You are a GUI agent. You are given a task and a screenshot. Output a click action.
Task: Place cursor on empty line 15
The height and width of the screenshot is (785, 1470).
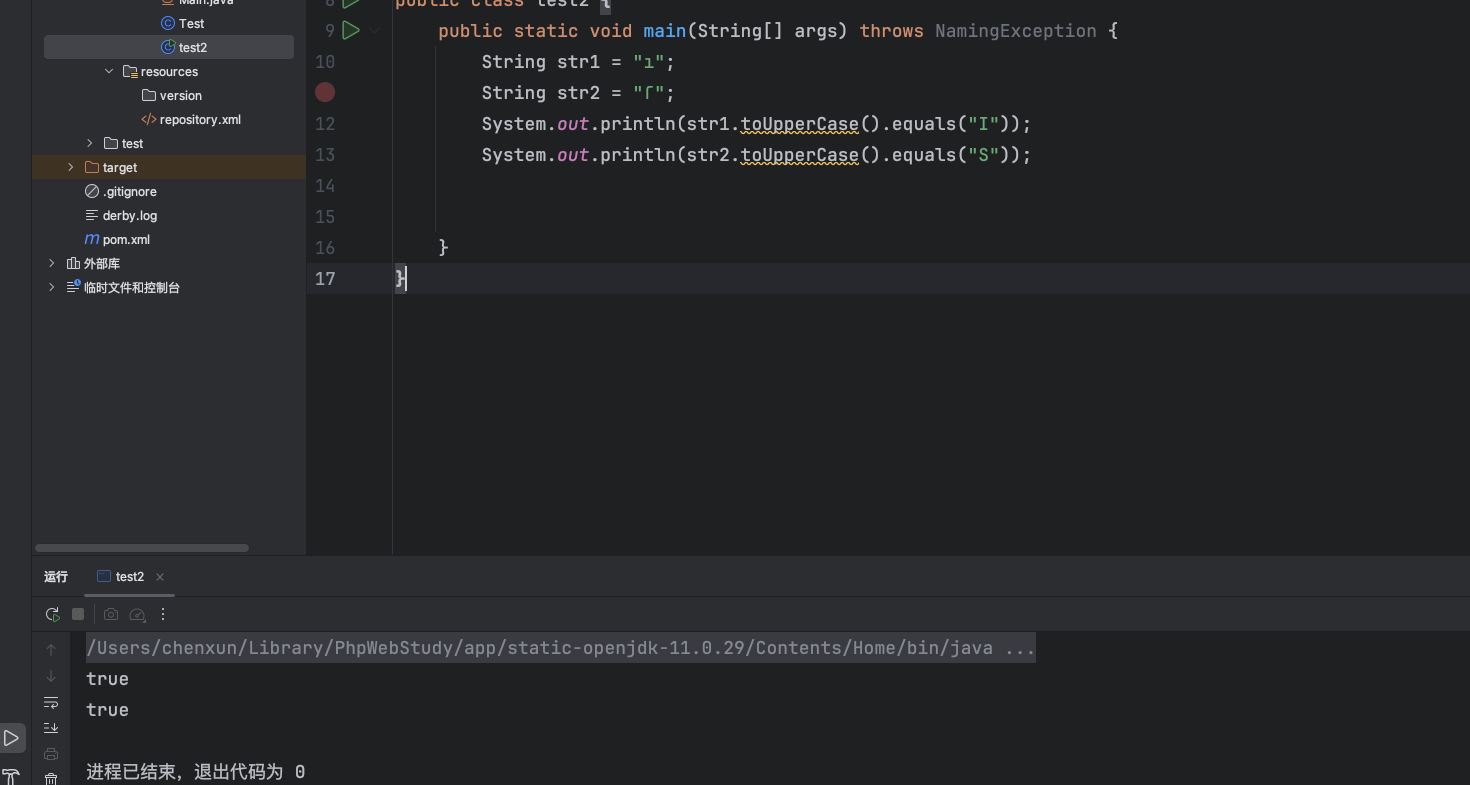(932, 217)
